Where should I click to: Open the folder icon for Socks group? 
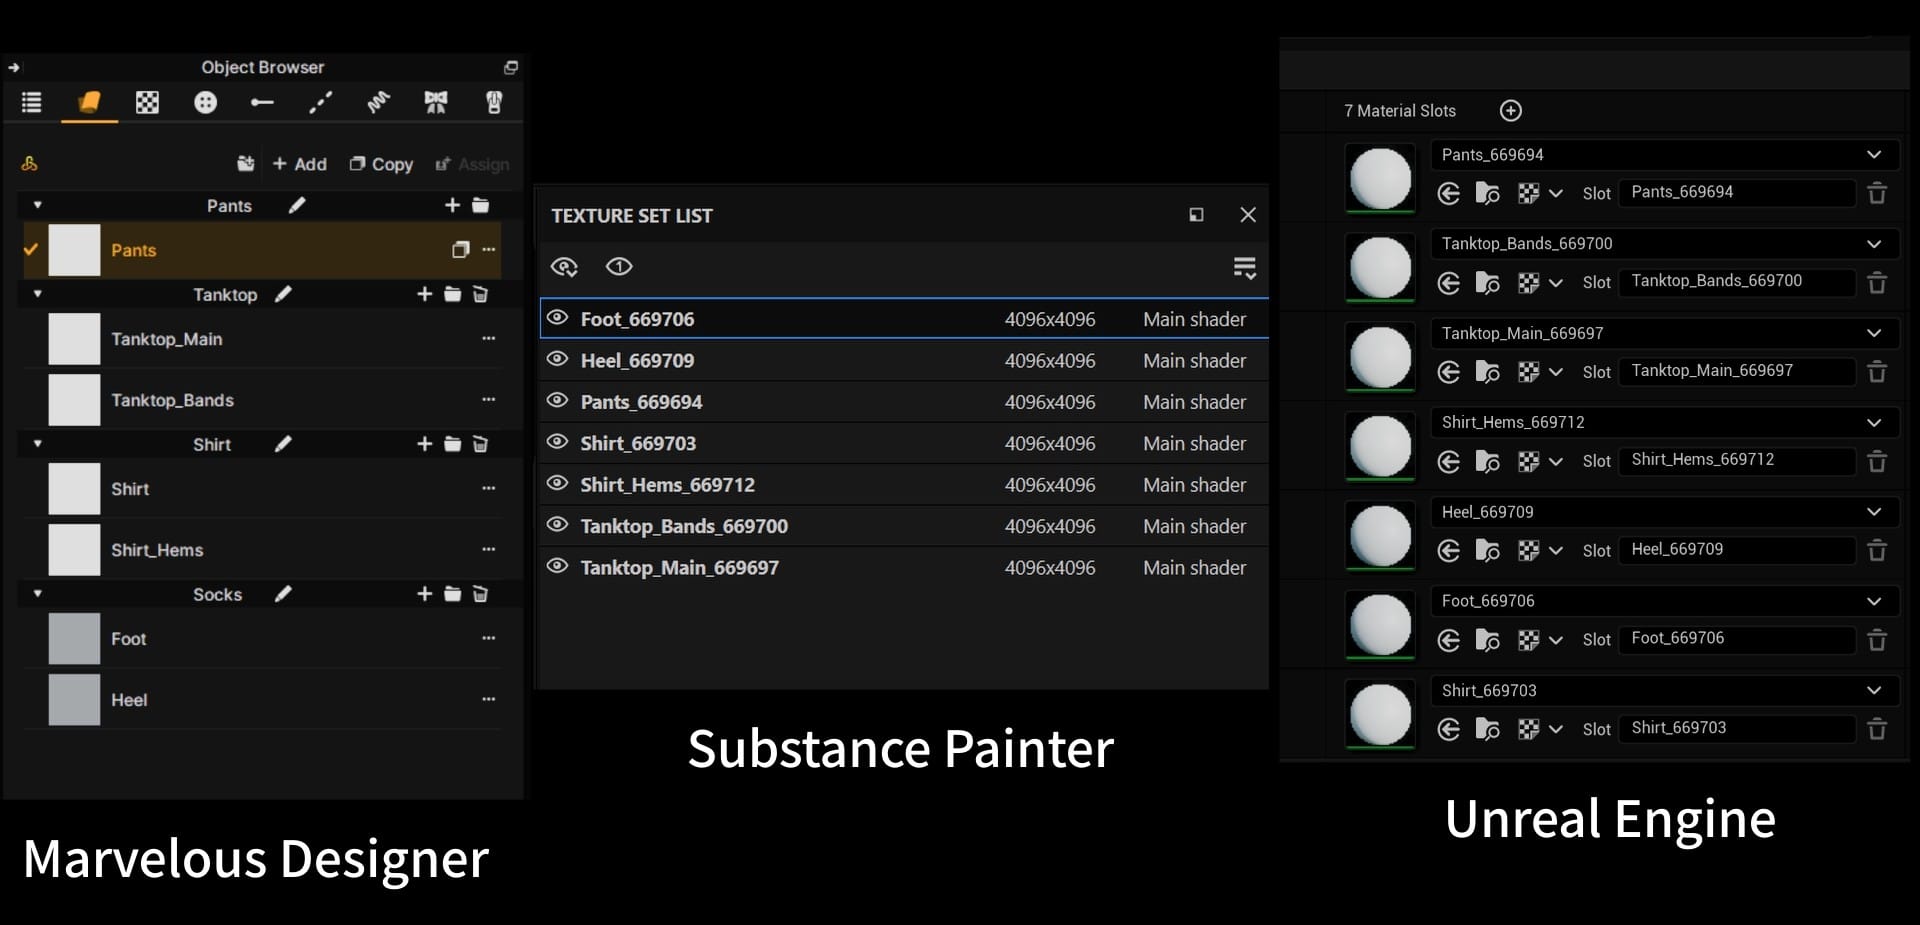[452, 594]
